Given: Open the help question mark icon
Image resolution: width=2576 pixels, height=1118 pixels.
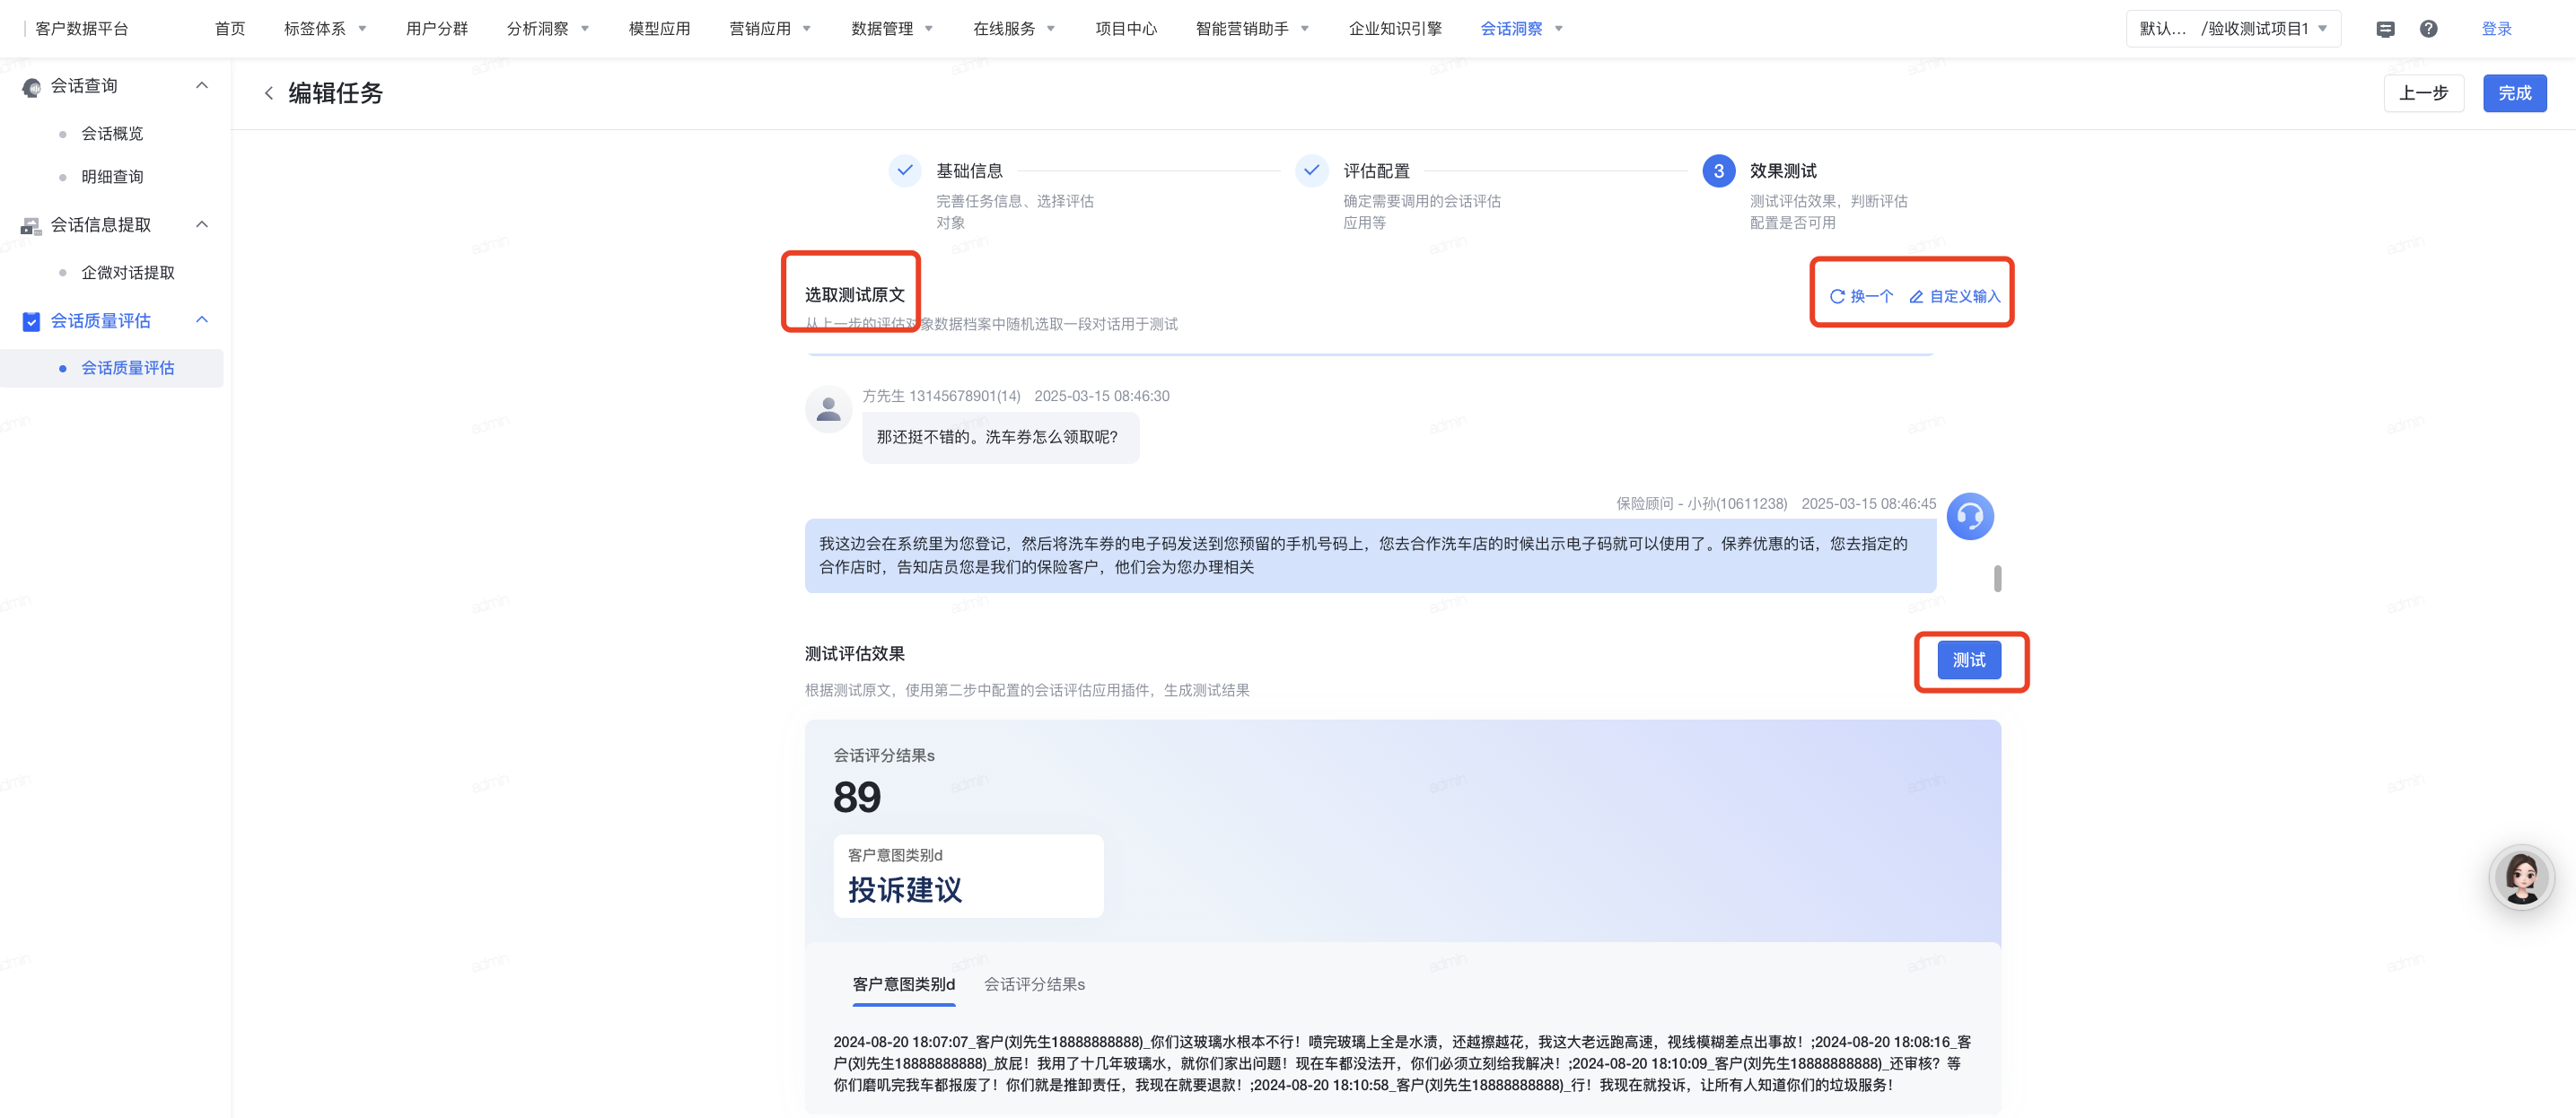Looking at the screenshot, I should click(2428, 29).
